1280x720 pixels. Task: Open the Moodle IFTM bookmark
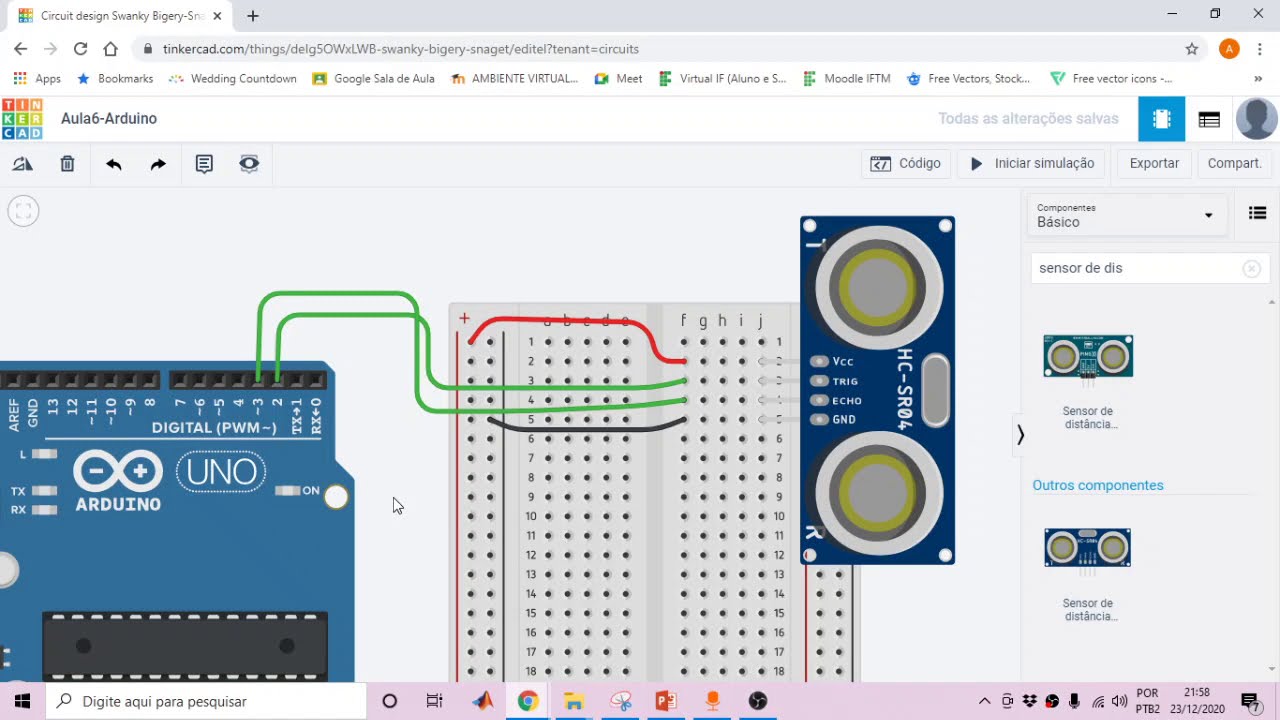click(846, 78)
